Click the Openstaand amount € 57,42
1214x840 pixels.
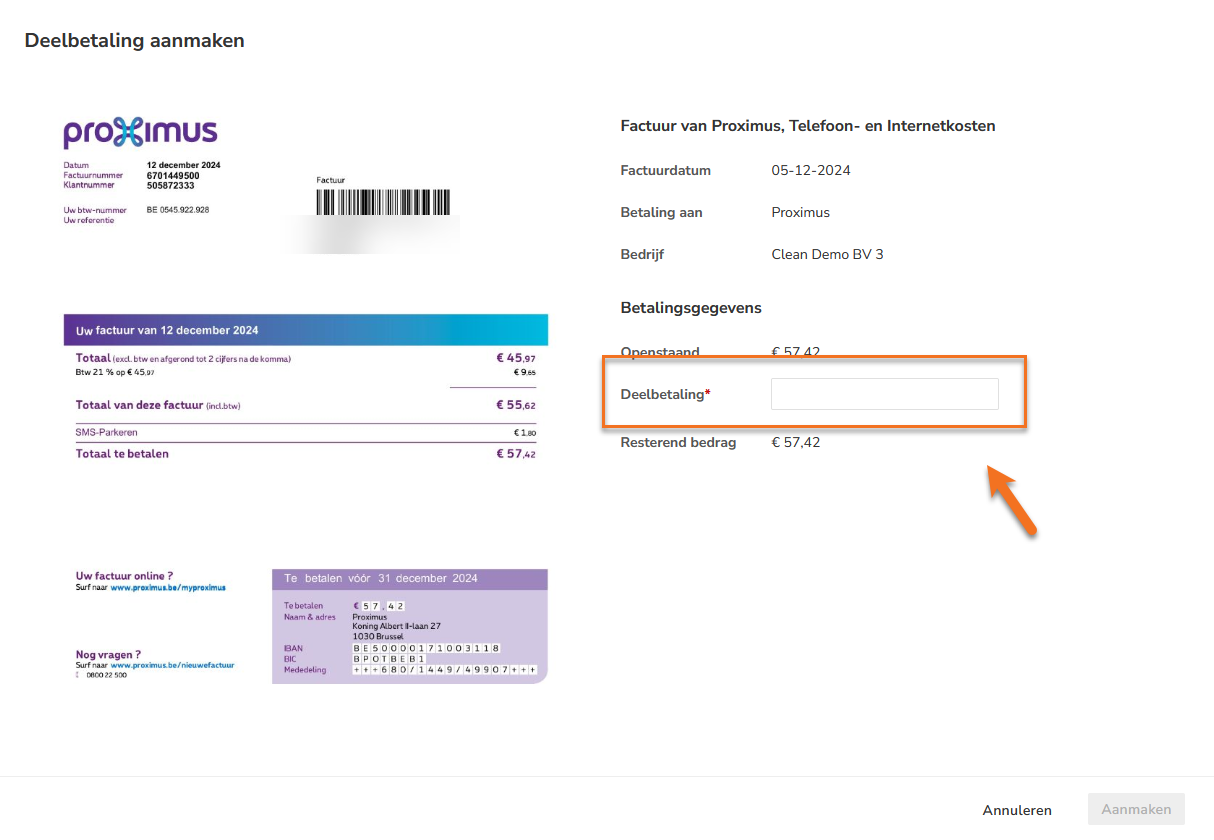pos(796,352)
